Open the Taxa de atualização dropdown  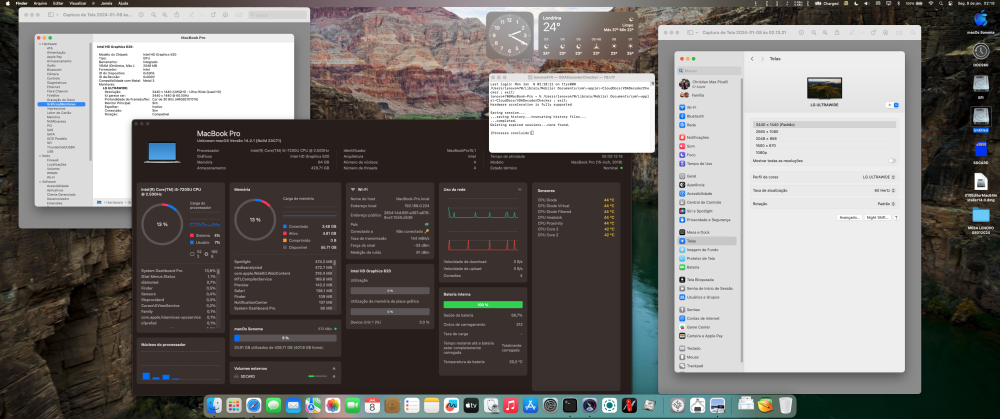[x=885, y=190]
